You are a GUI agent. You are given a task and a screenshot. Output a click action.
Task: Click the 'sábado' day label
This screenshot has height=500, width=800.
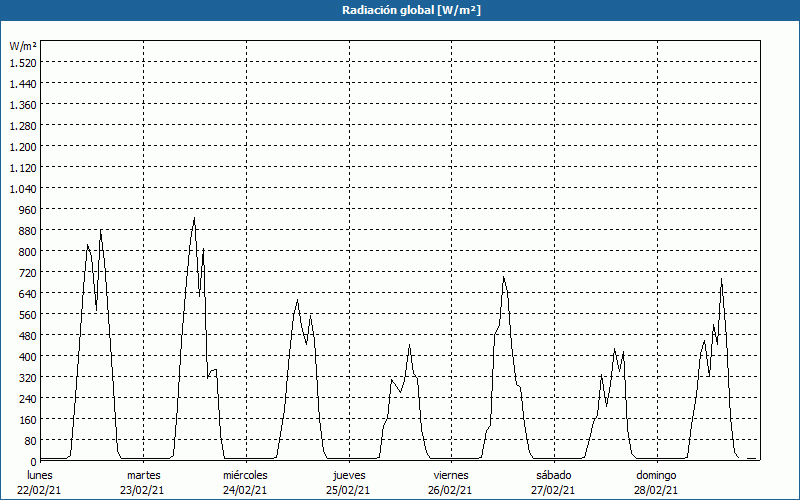[554, 475]
